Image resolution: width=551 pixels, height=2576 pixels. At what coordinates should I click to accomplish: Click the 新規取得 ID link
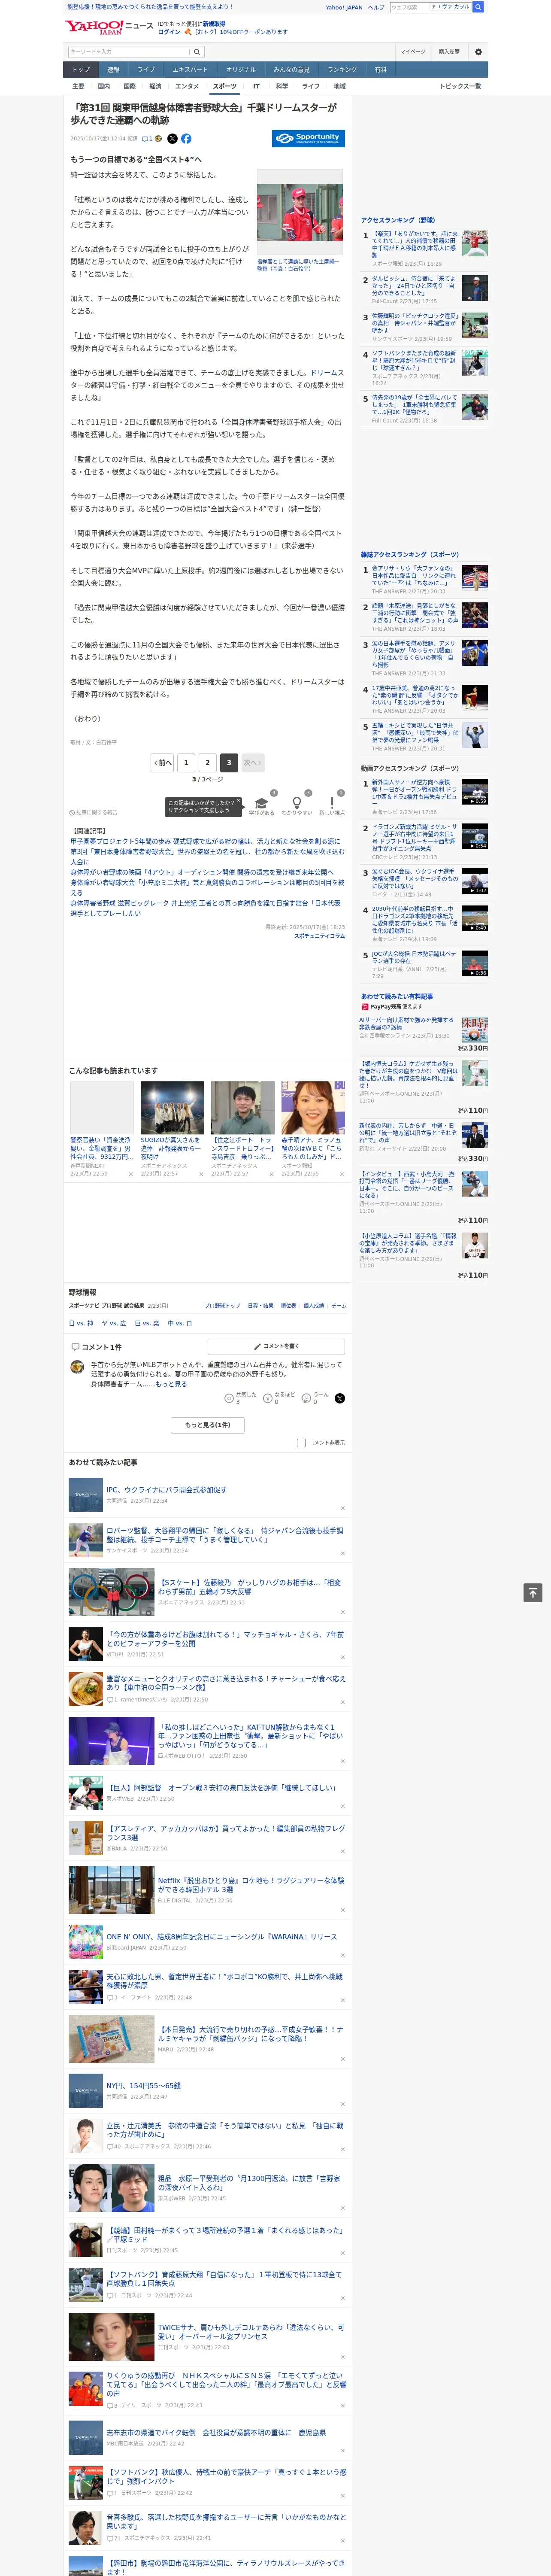click(214, 24)
